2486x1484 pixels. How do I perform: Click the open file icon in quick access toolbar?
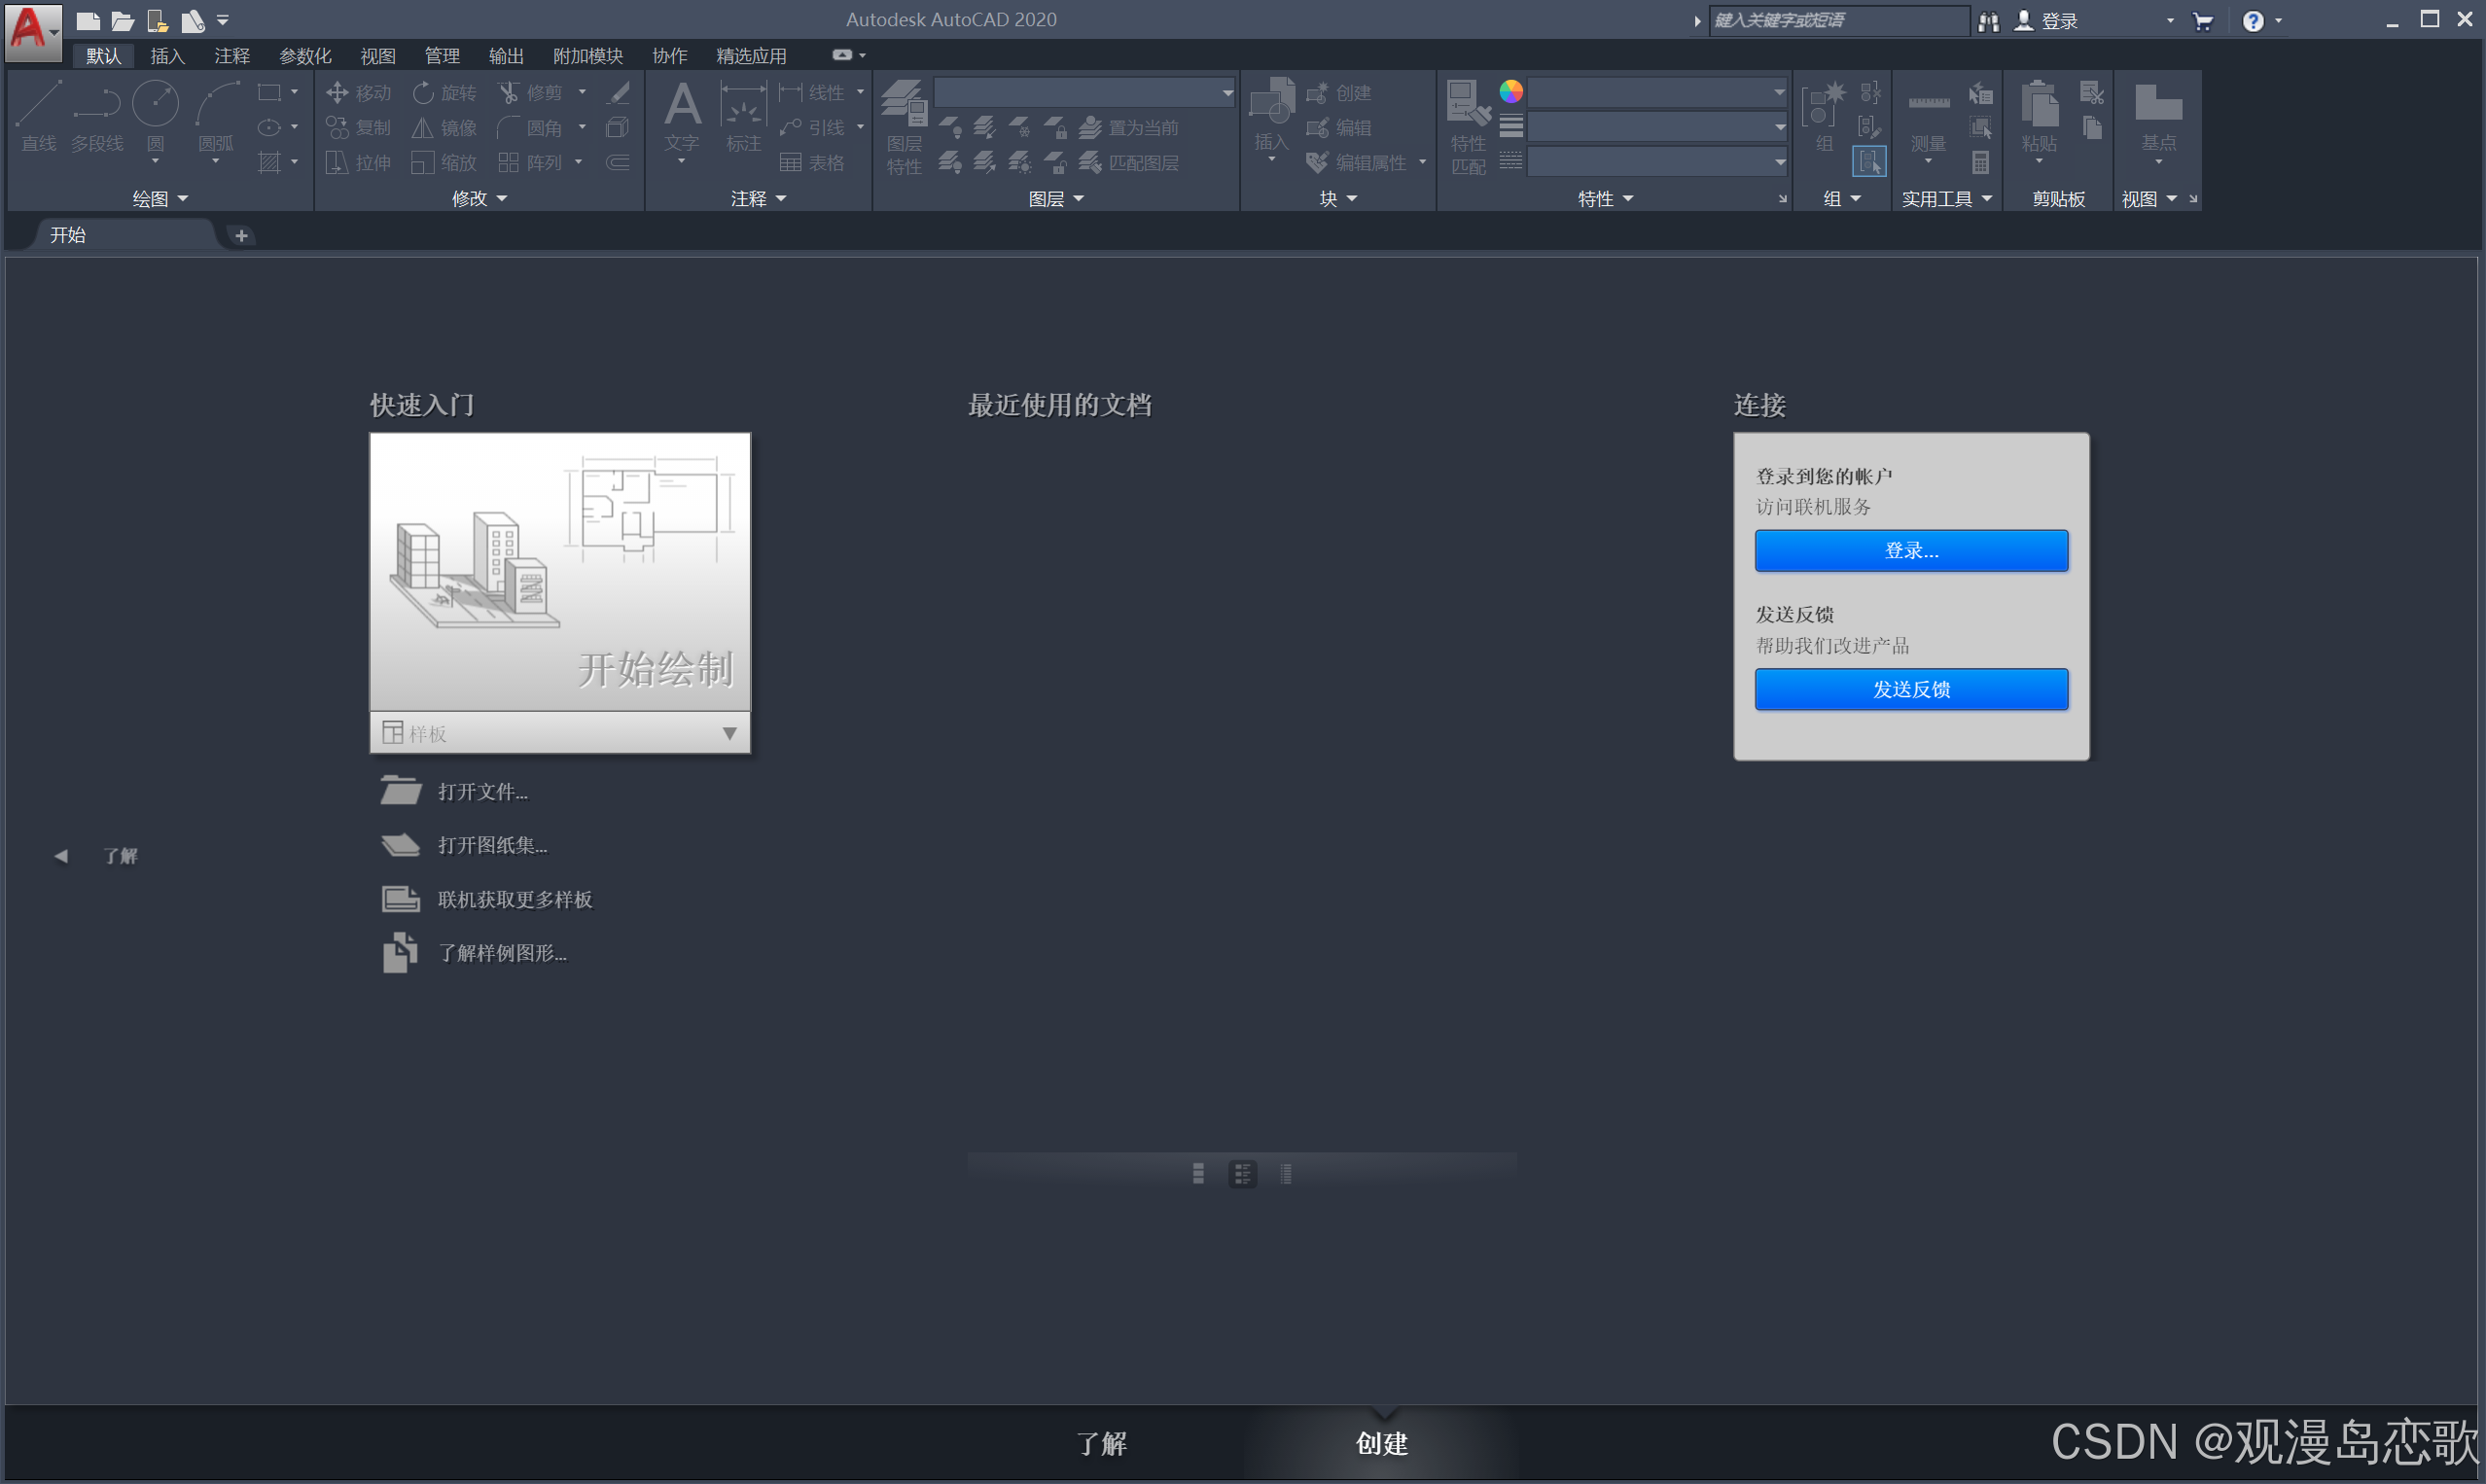point(122,21)
